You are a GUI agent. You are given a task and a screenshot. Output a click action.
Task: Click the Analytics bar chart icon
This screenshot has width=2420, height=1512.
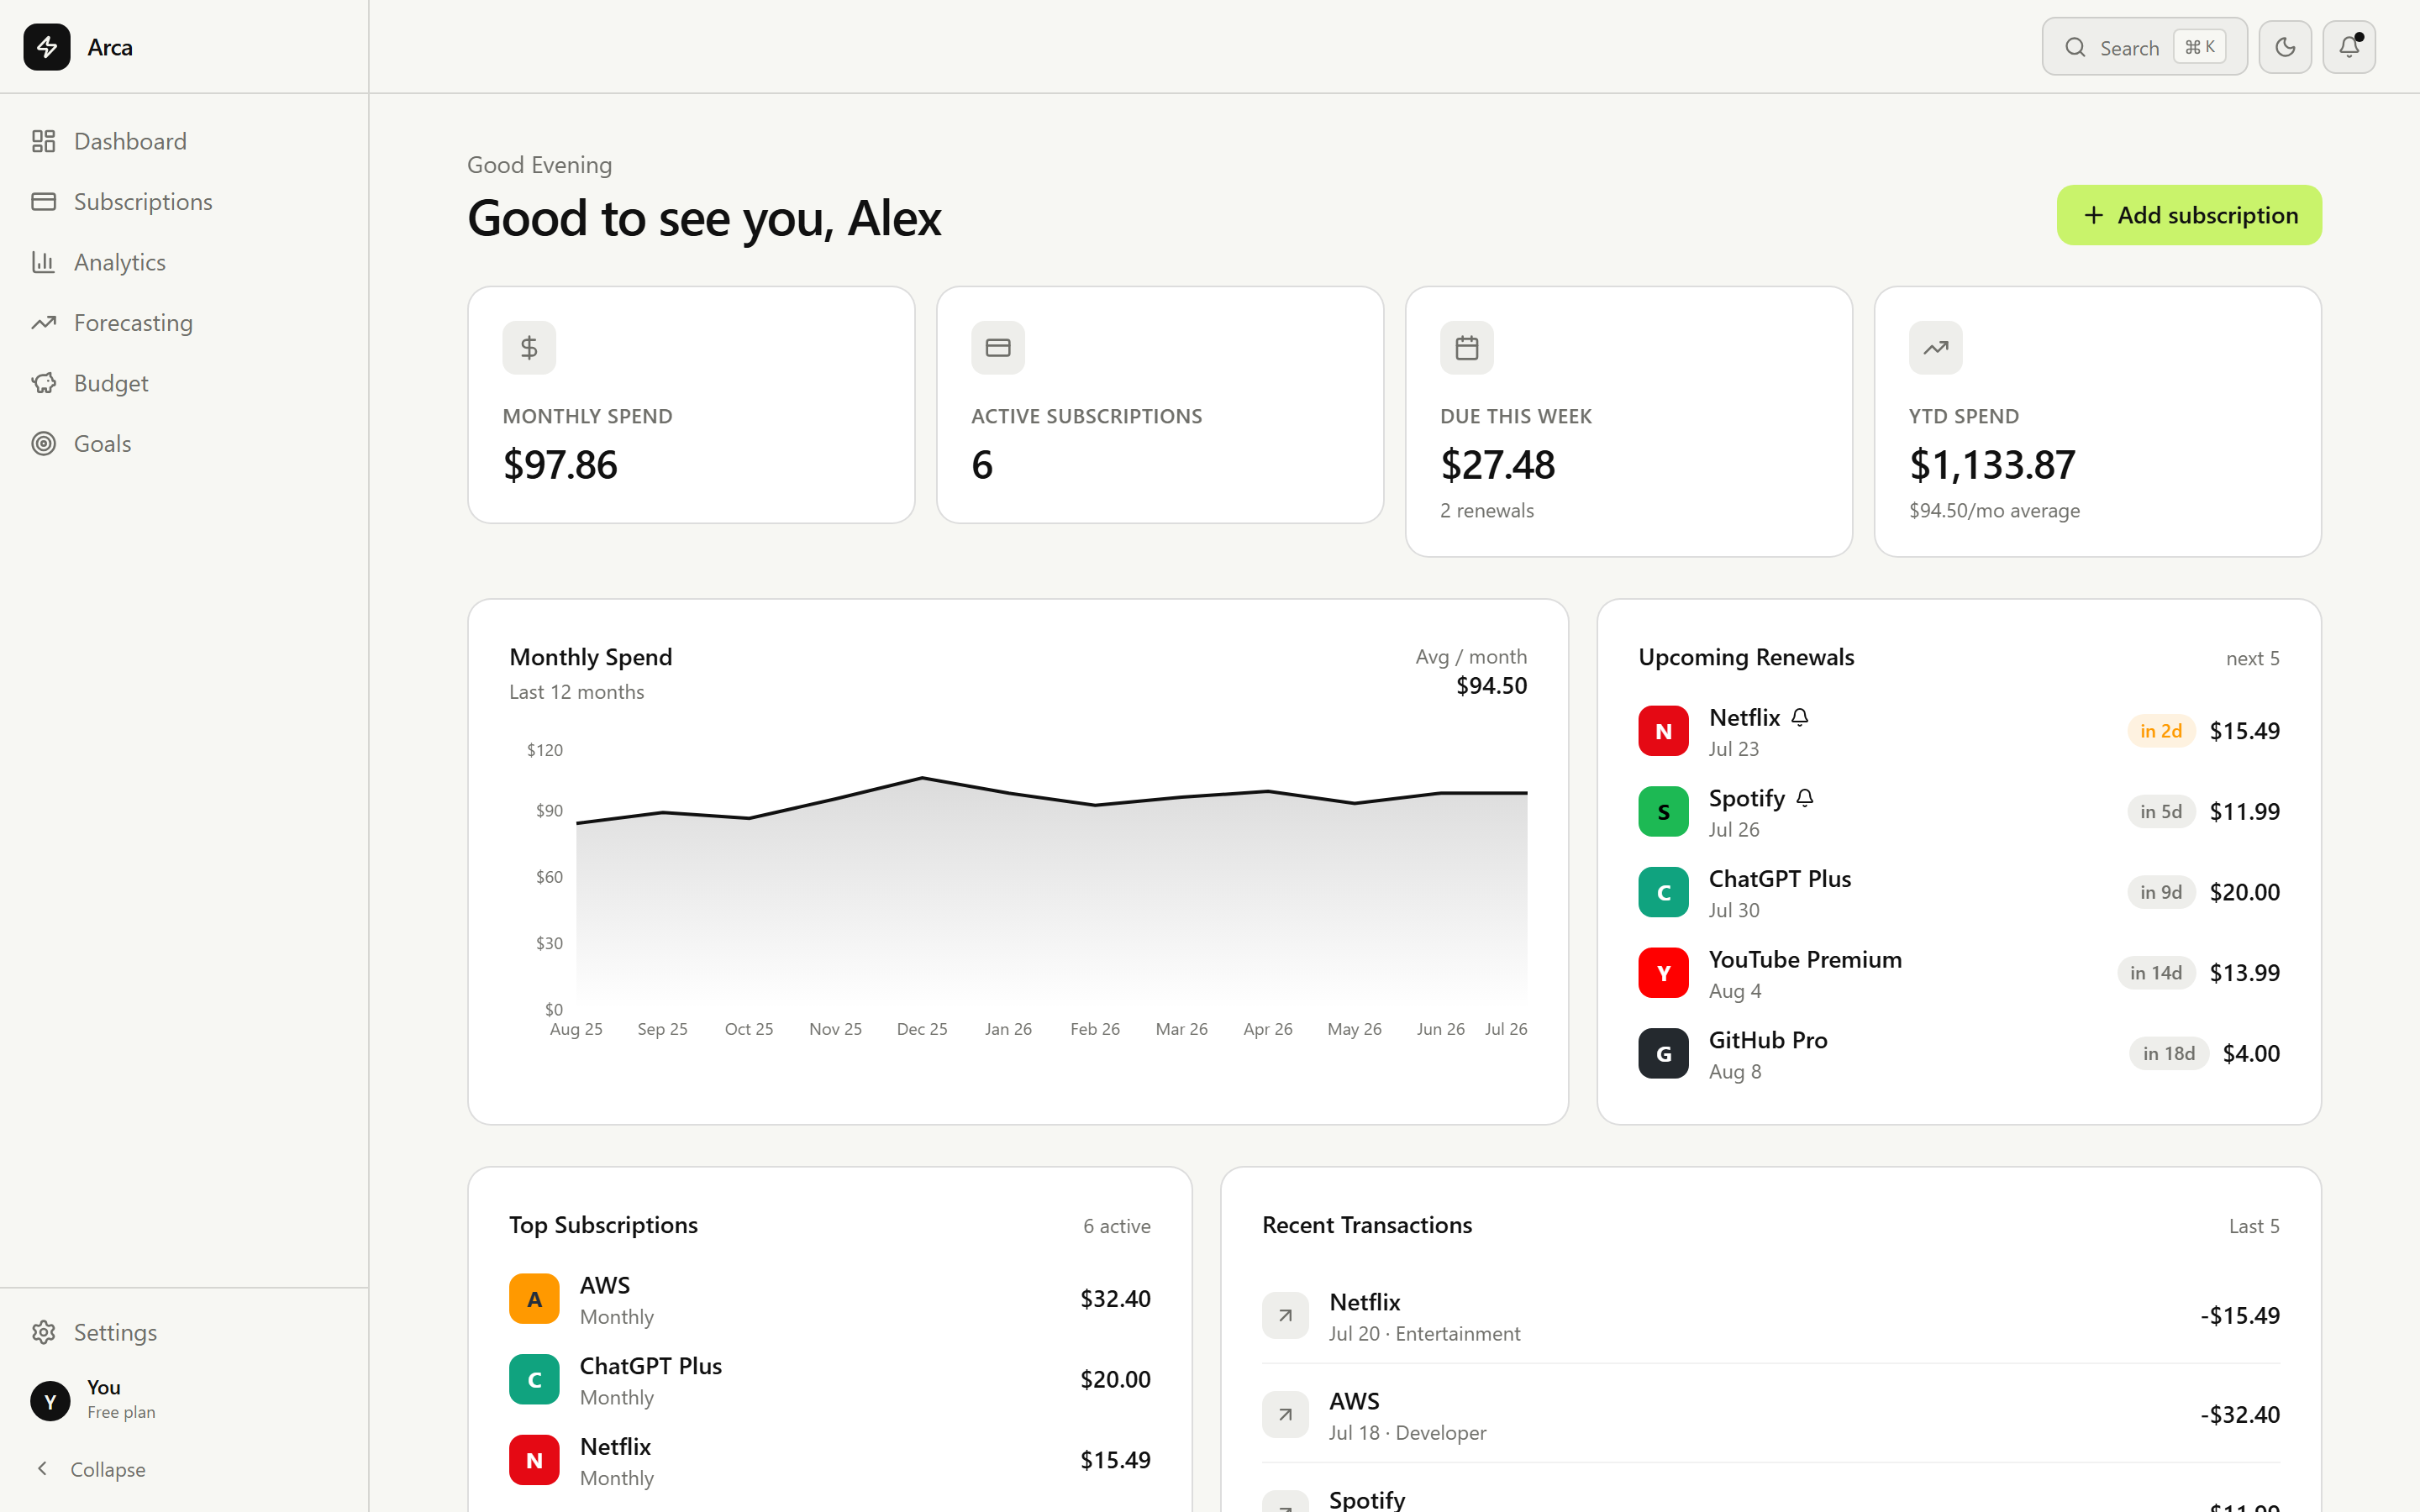[43, 262]
